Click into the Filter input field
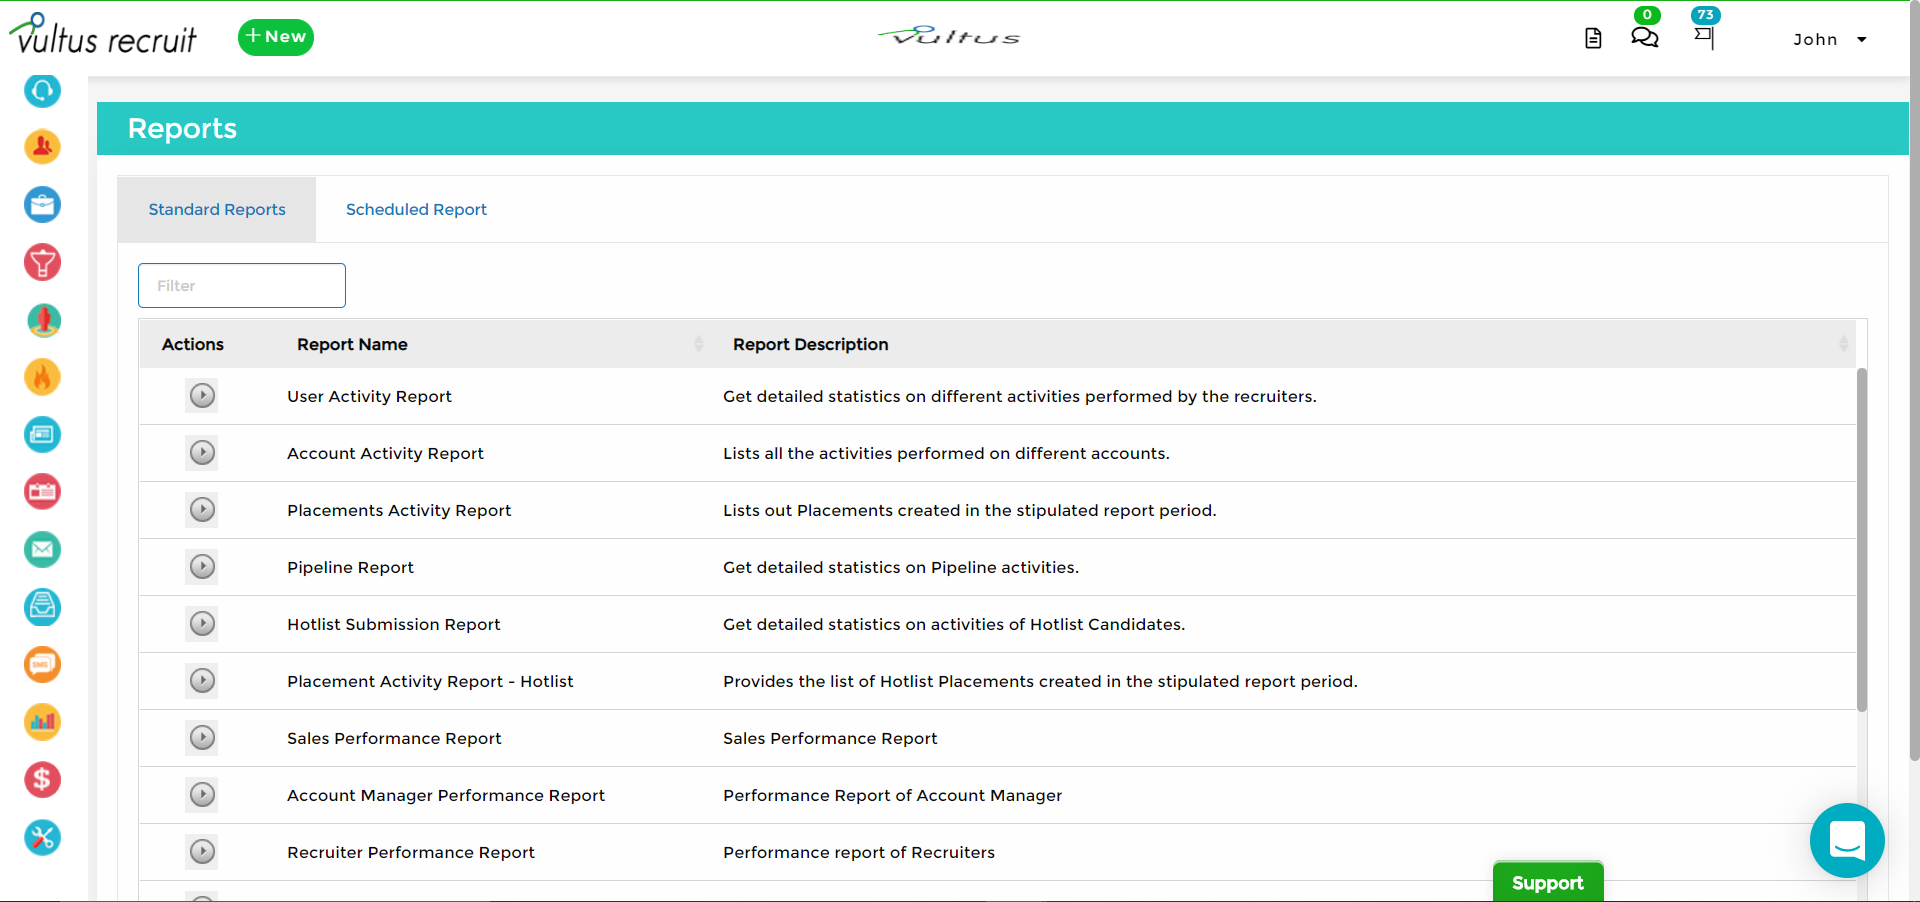Screen dimensions: 1920x902 [x=242, y=286]
